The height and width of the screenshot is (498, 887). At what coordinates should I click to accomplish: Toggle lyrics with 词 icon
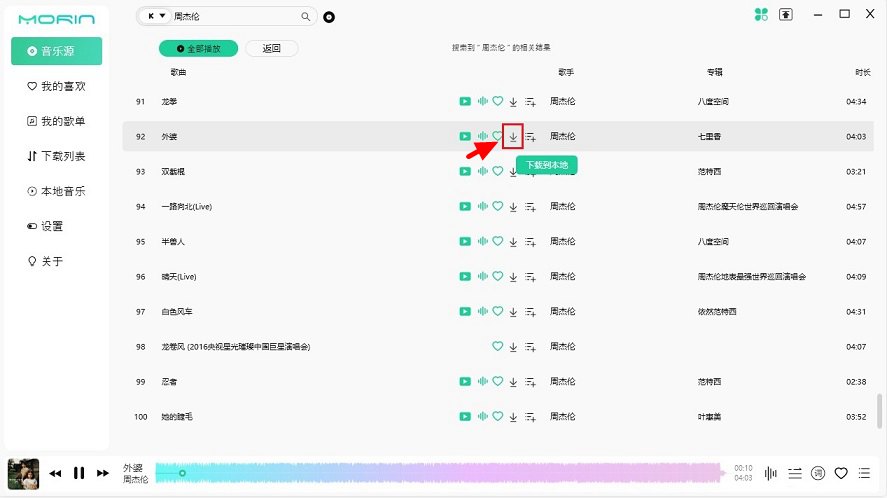(x=818, y=473)
